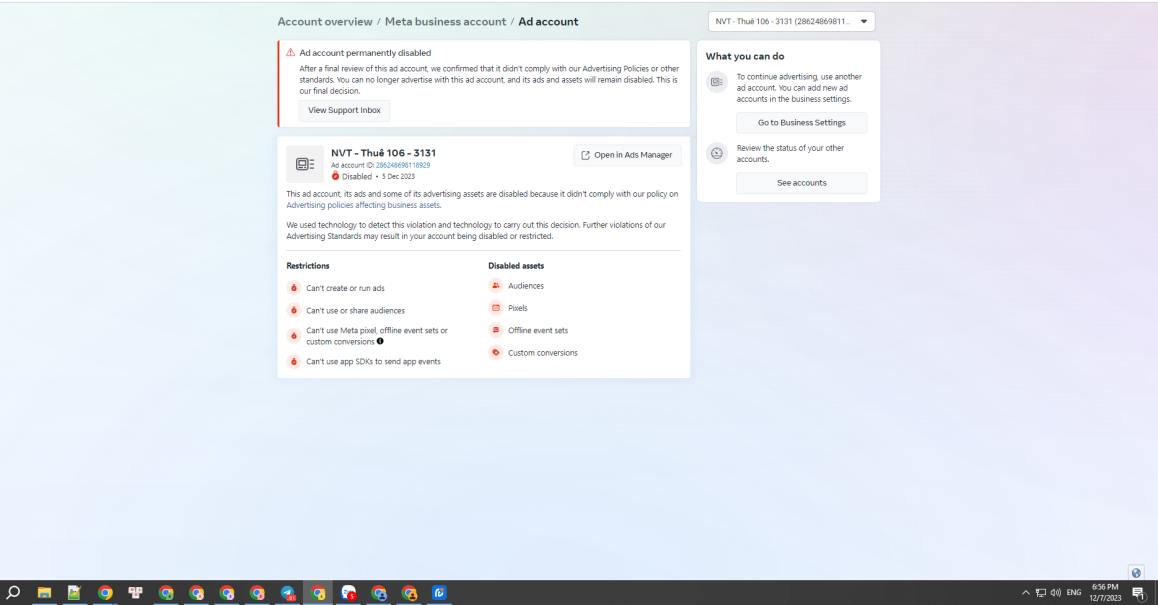Click the Offline event sets icon

point(496,330)
